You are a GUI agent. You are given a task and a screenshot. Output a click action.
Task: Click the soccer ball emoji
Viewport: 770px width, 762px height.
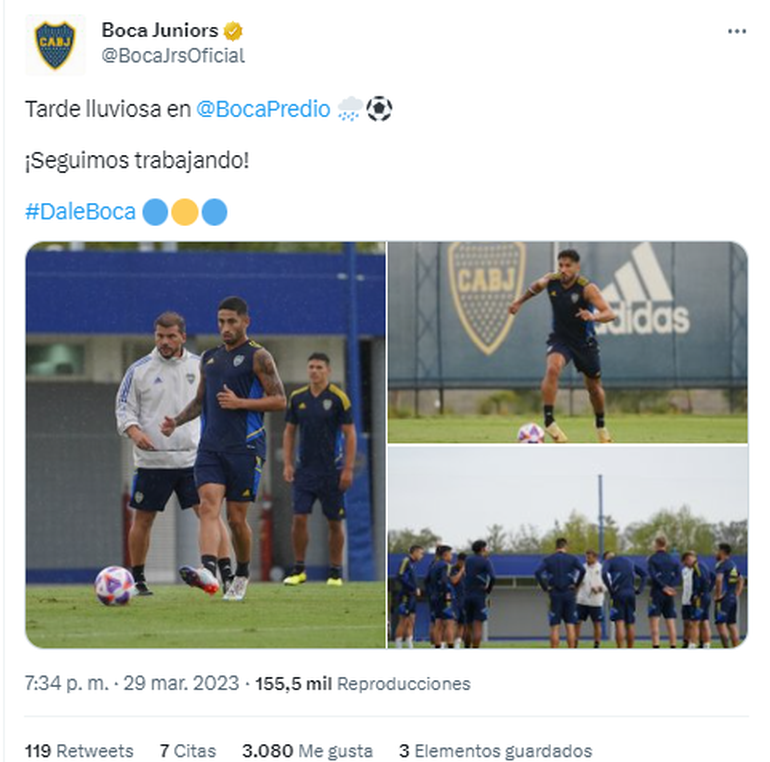[379, 109]
